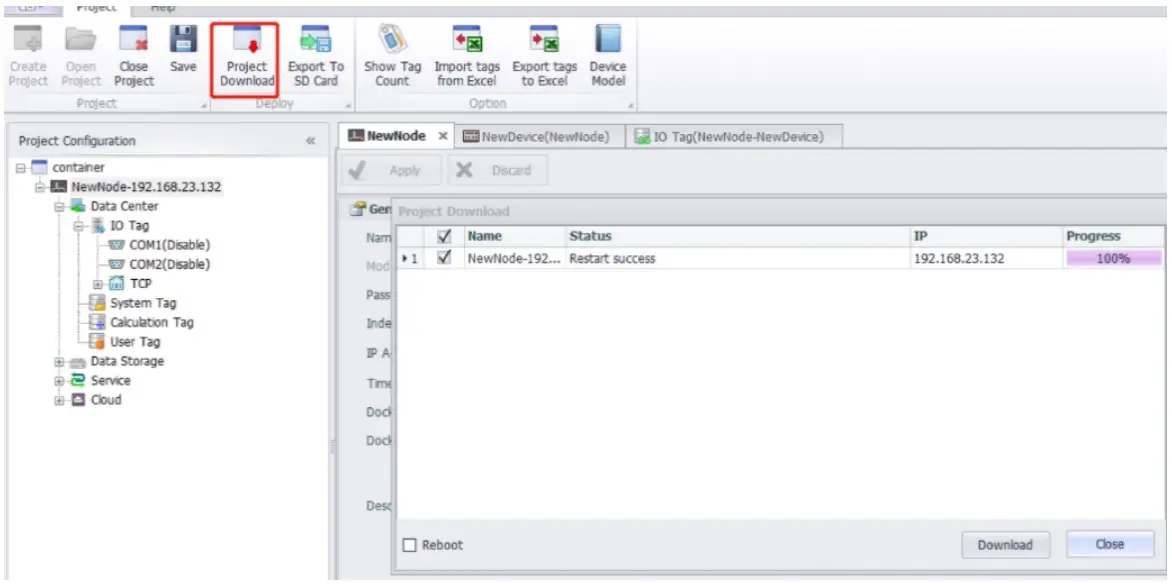Save the project using Save icon

[183, 39]
